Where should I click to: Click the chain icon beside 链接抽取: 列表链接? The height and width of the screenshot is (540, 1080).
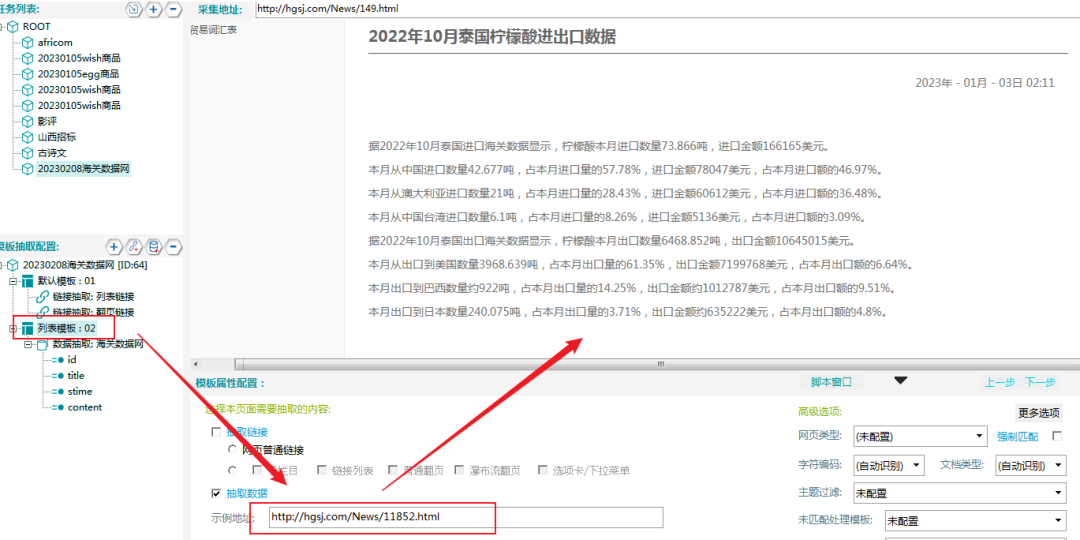coord(41,297)
